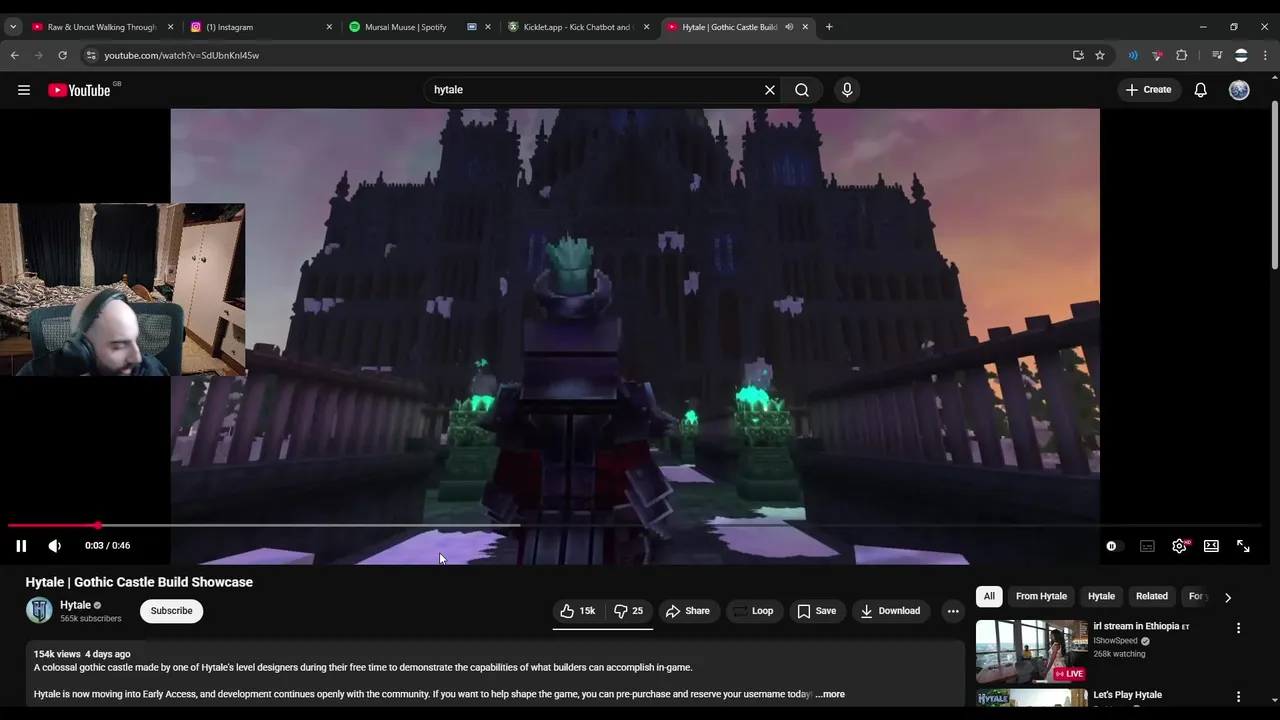1280x720 pixels.
Task: Enter full screen mode
Action: tap(1243, 546)
